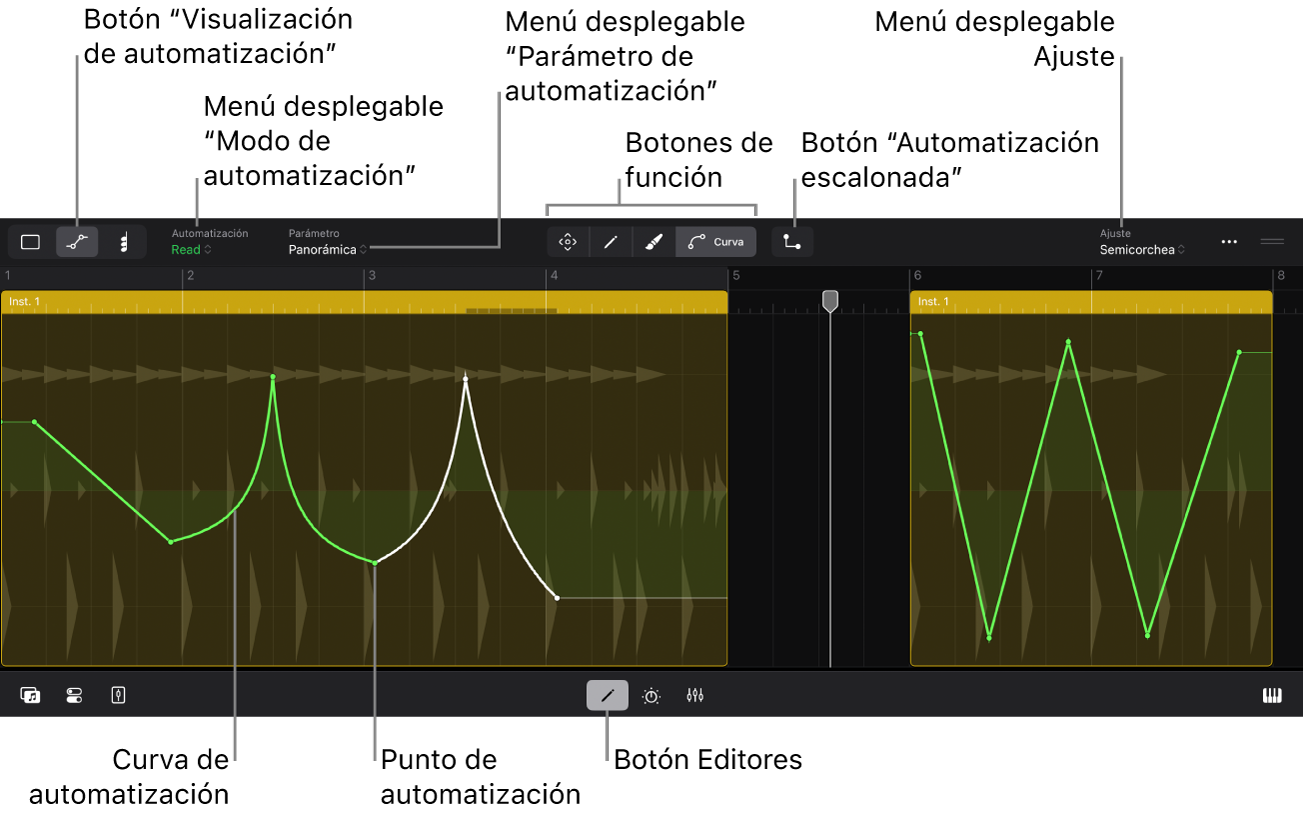Toggle the Editors pencil button
The width and height of the screenshot is (1303, 817).
tap(607, 695)
